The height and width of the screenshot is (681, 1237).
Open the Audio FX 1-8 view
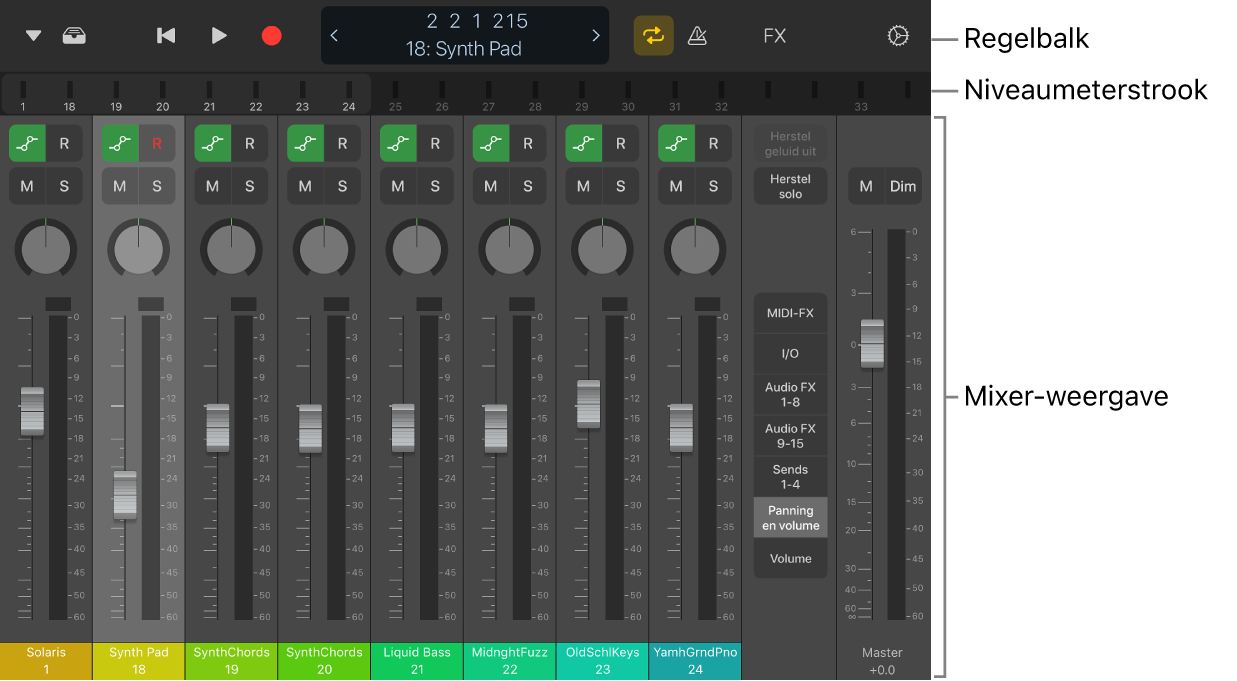click(790, 394)
